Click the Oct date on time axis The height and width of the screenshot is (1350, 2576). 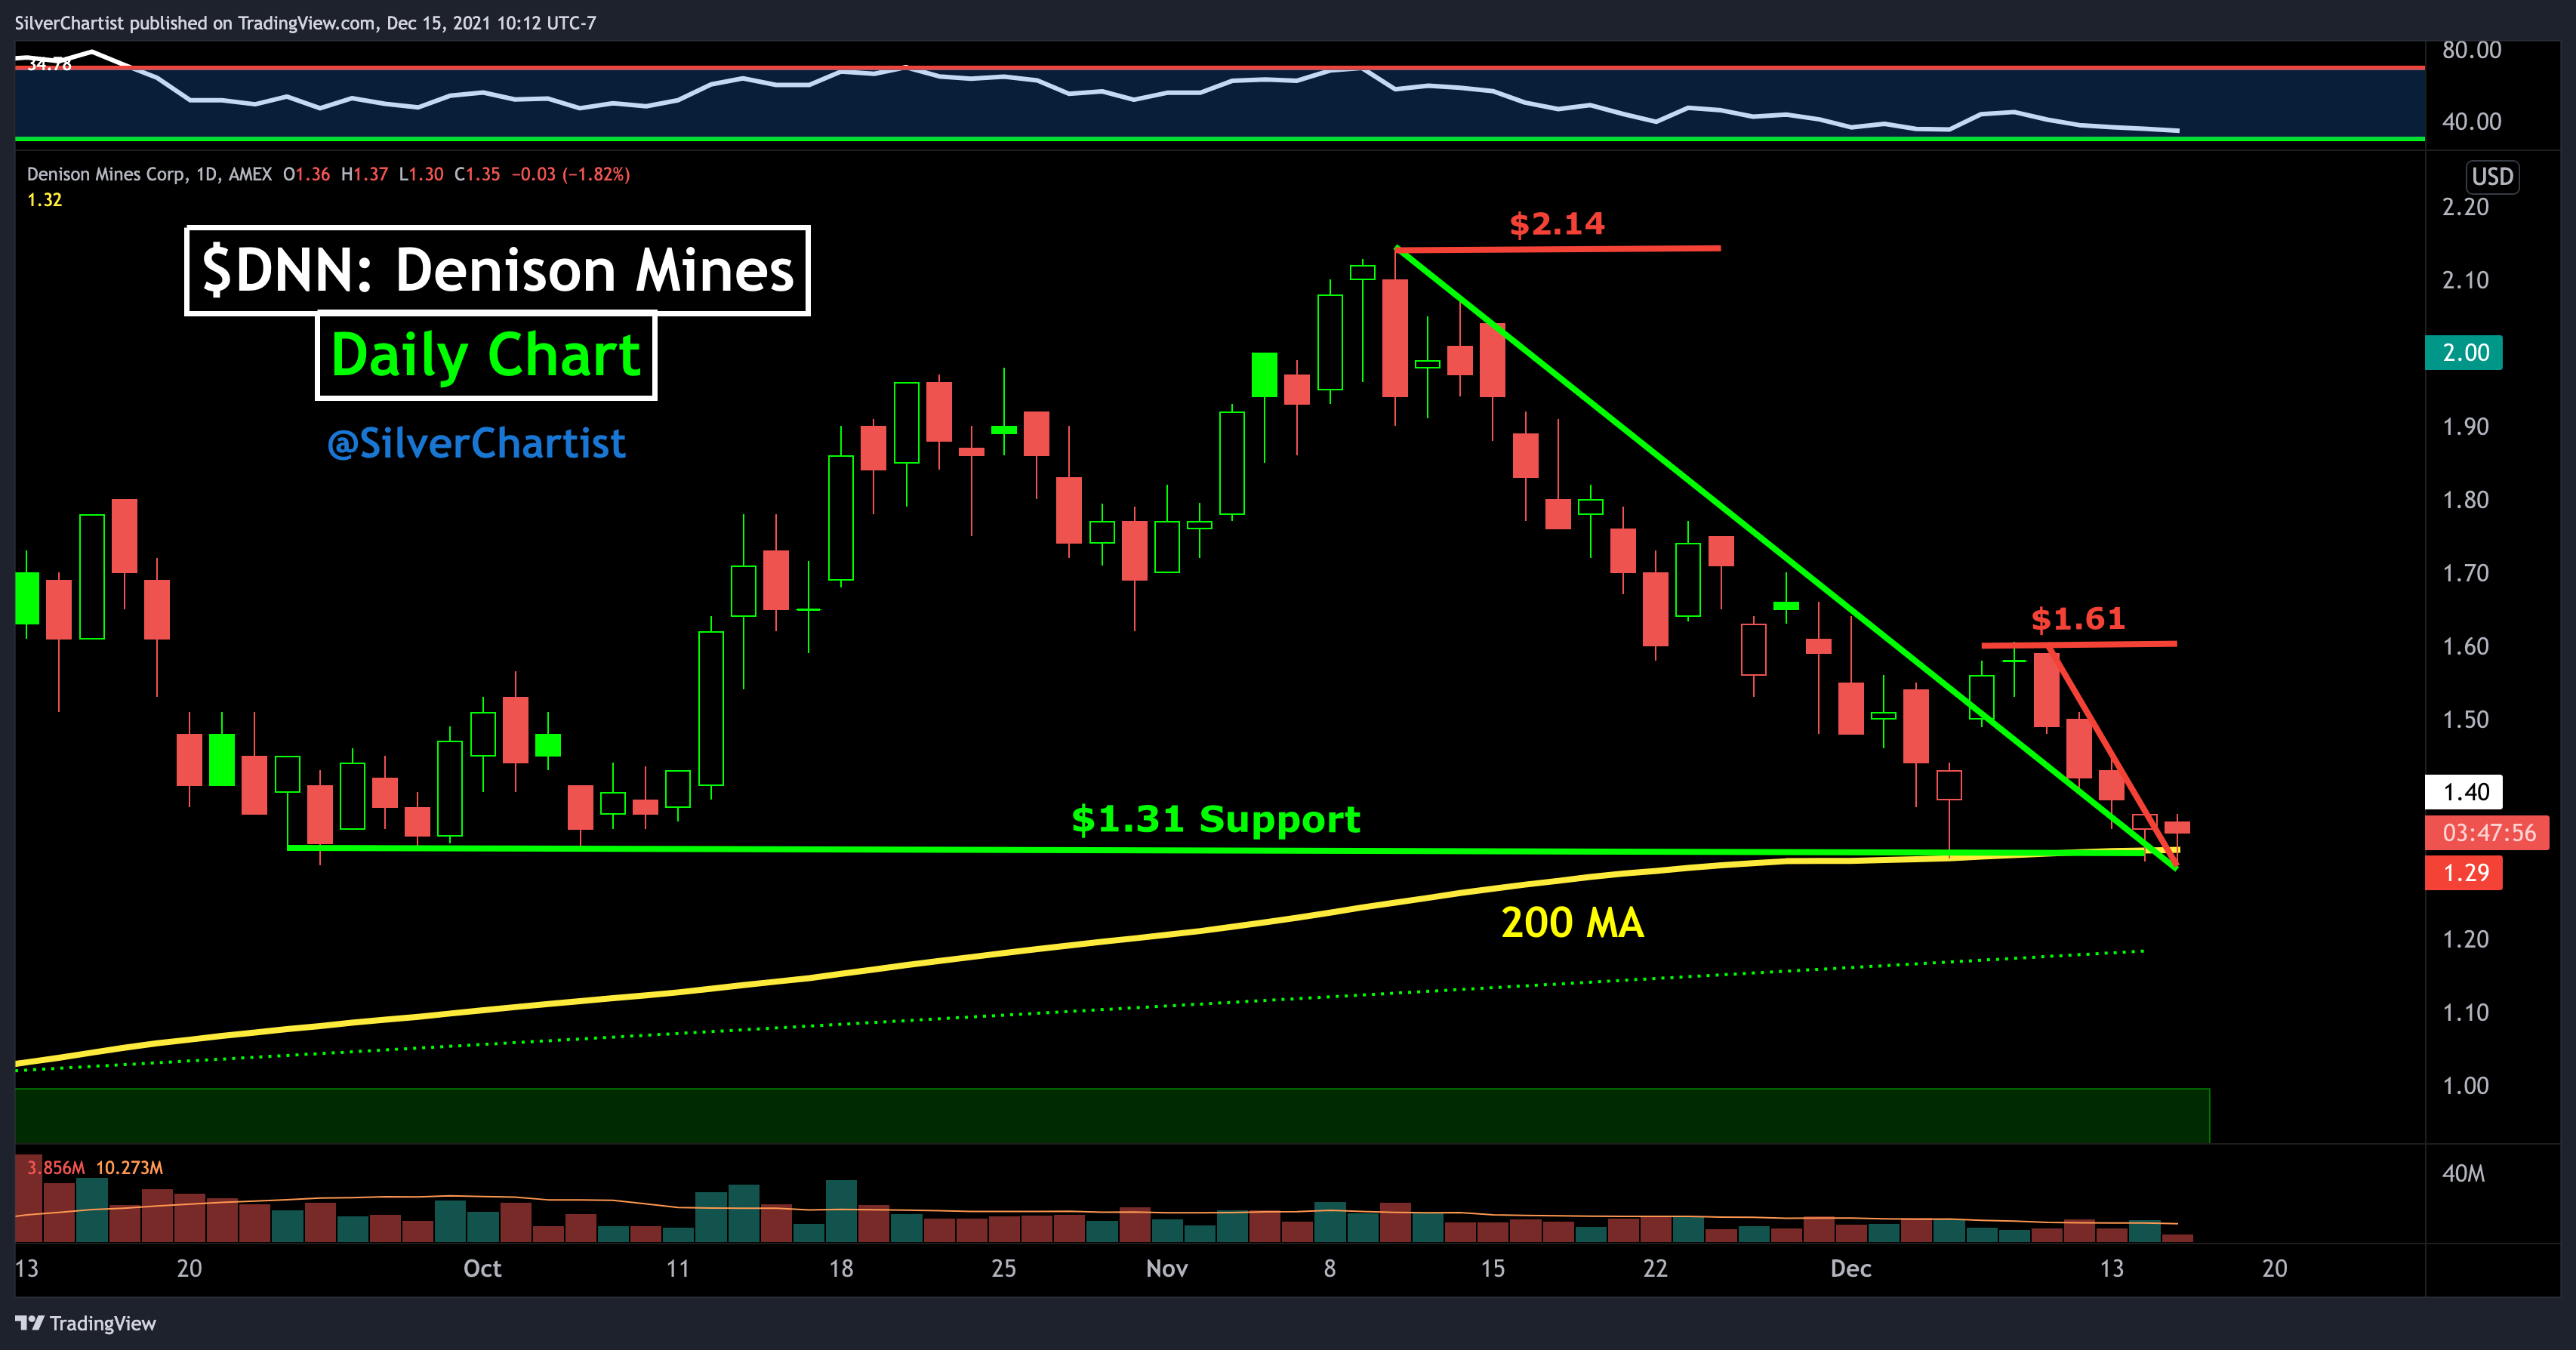[482, 1268]
